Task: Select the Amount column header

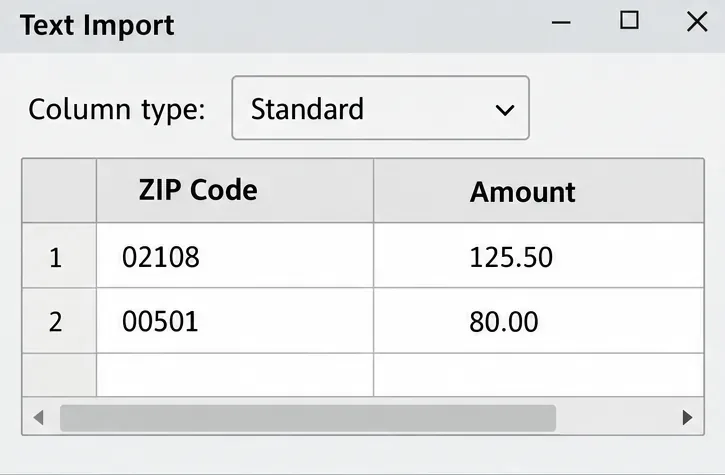Action: (x=539, y=191)
